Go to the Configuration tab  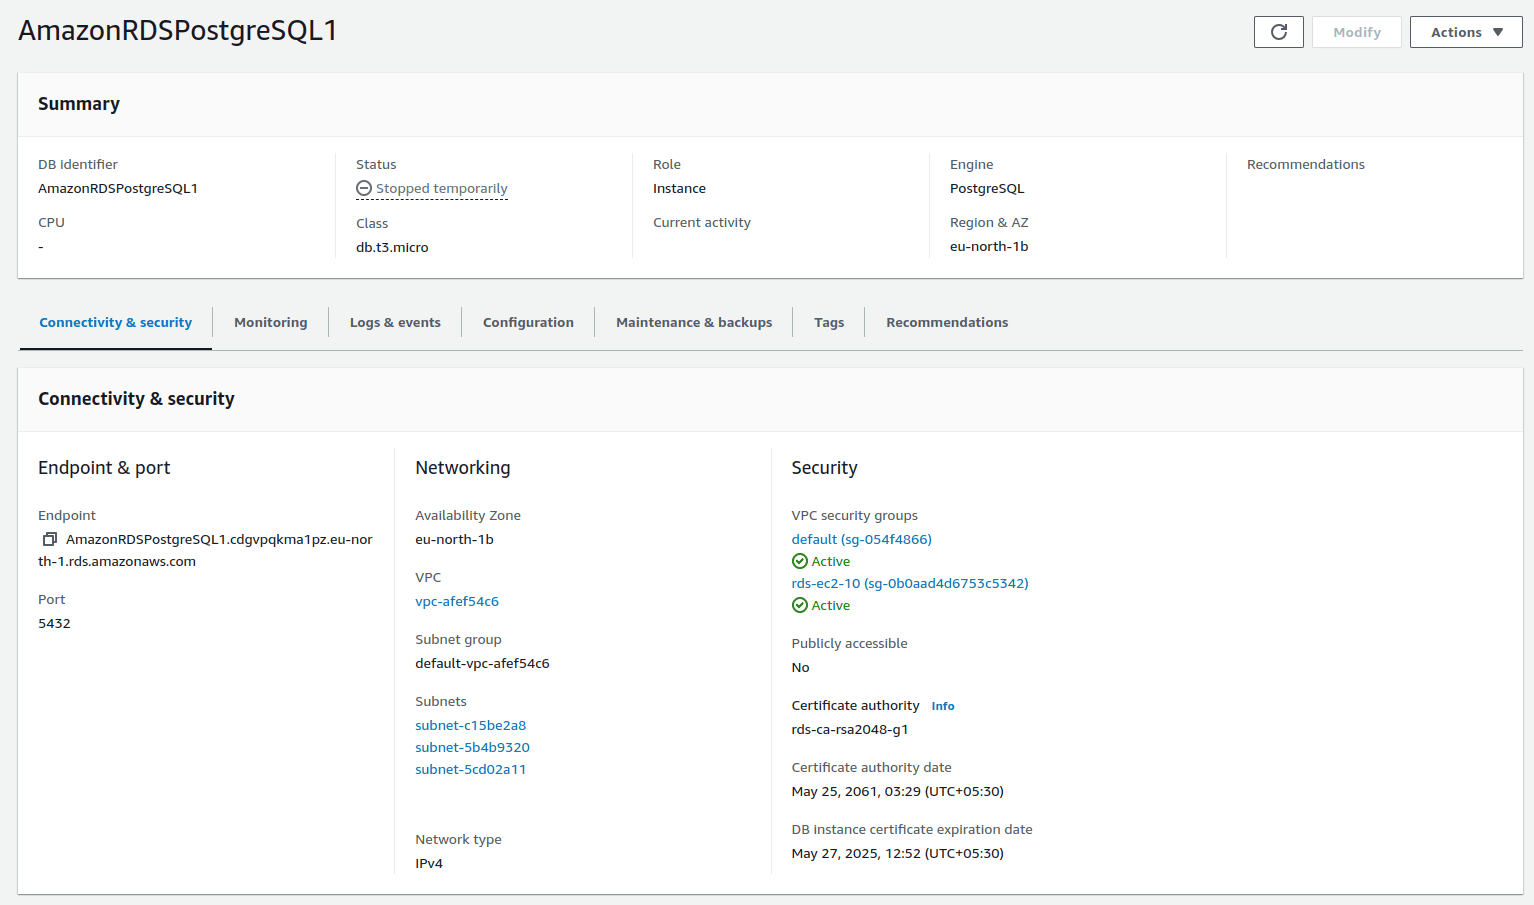click(528, 322)
